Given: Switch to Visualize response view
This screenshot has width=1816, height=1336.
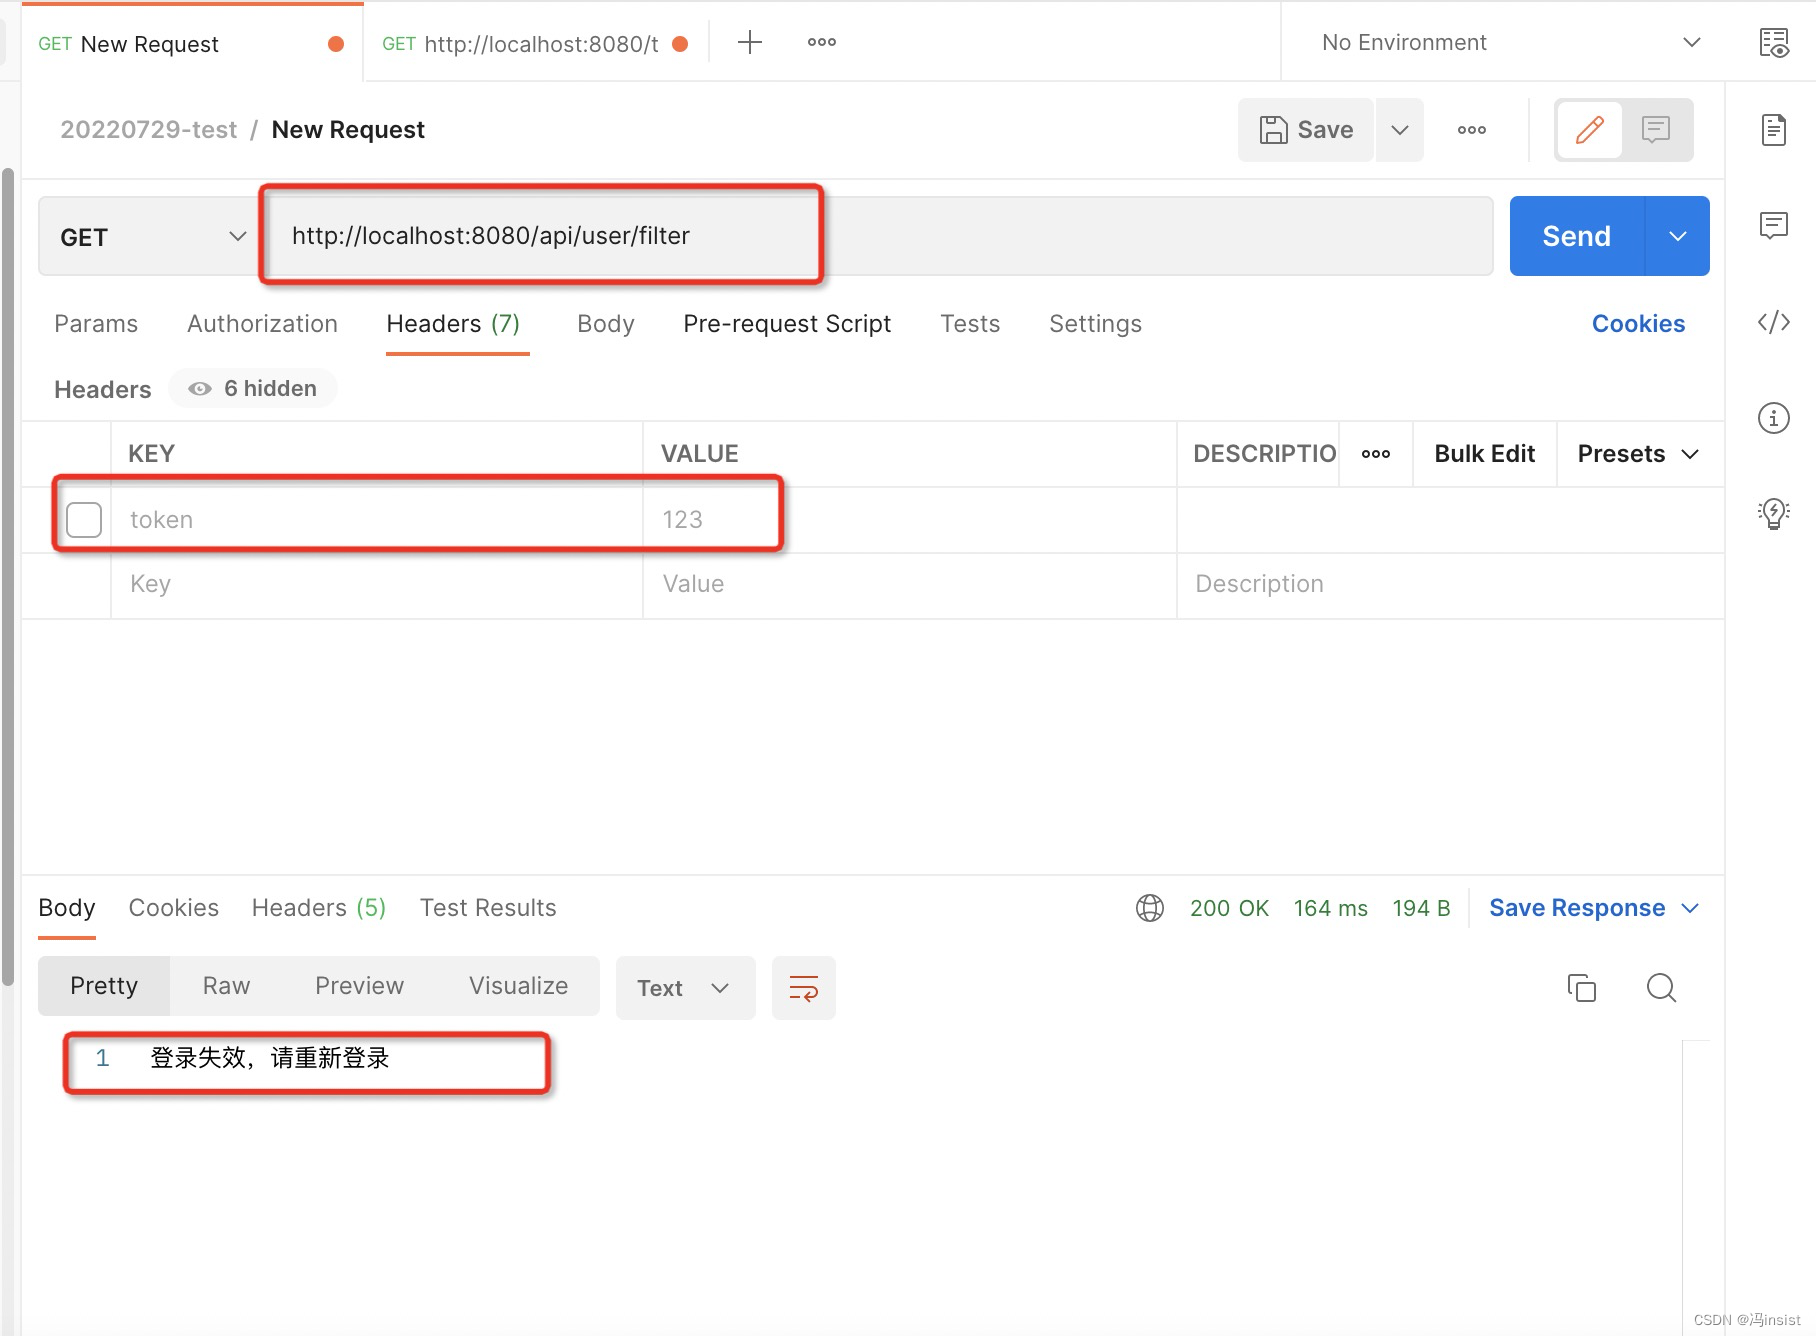Looking at the screenshot, I should [518, 986].
